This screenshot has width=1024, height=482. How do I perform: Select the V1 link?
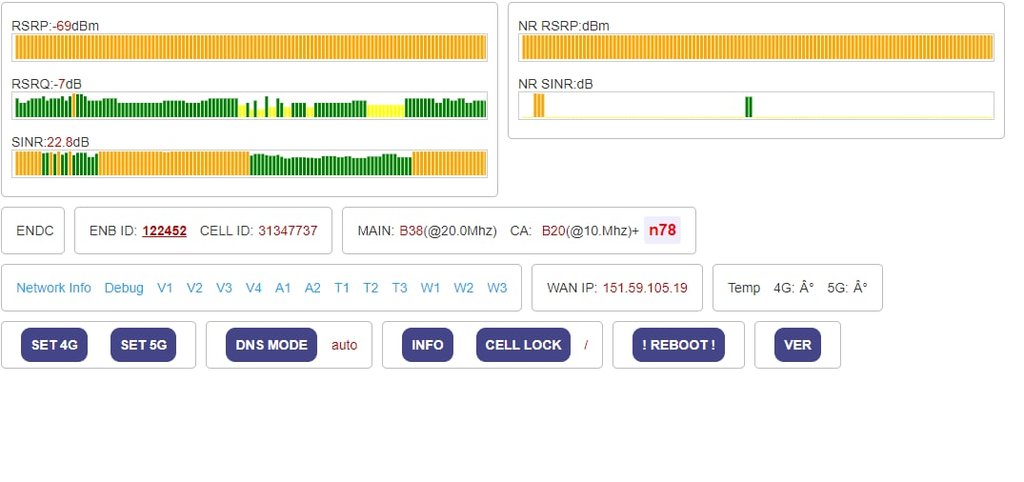pyautogui.click(x=165, y=287)
